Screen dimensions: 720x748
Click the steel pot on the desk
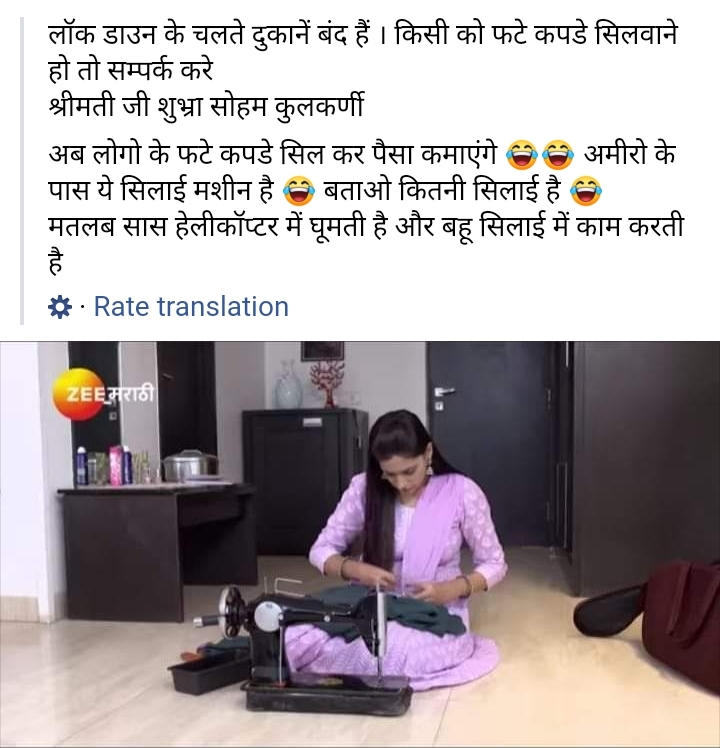point(190,465)
